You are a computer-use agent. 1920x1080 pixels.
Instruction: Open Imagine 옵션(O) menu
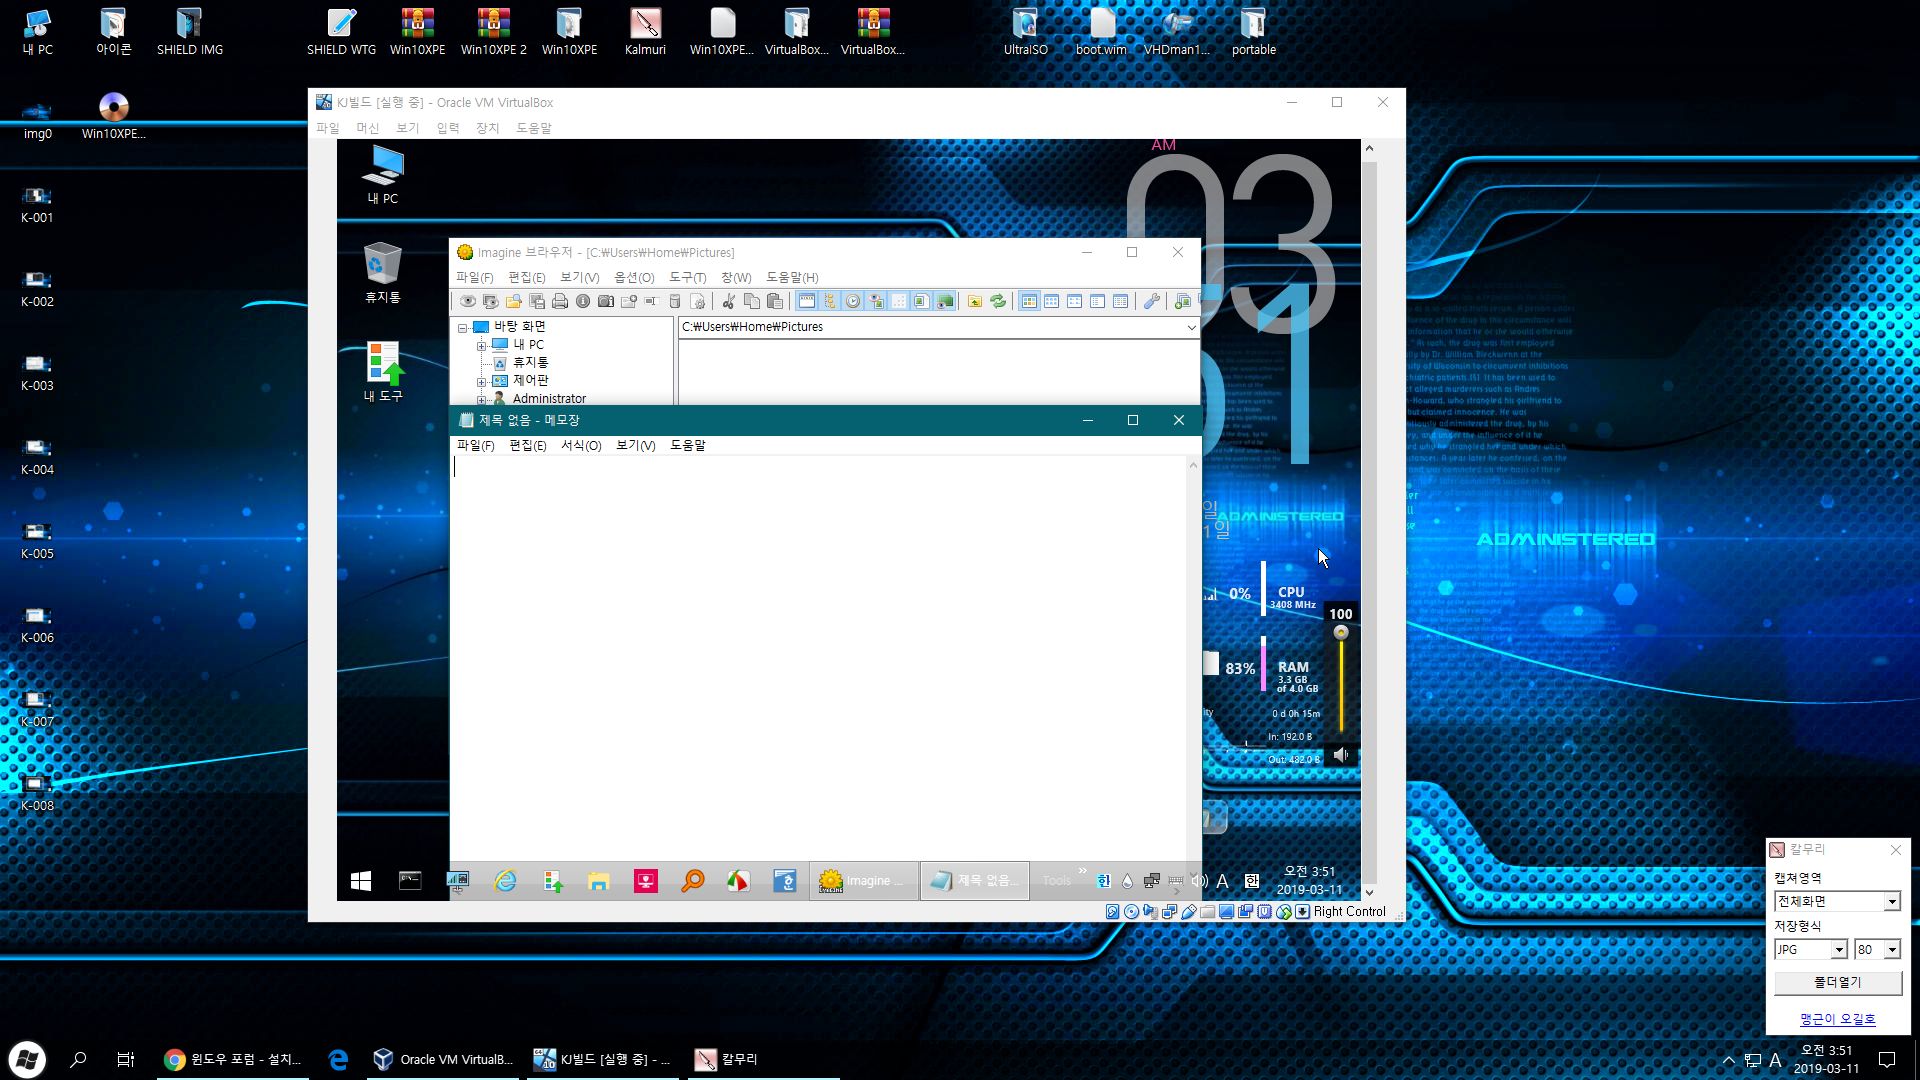(x=634, y=277)
